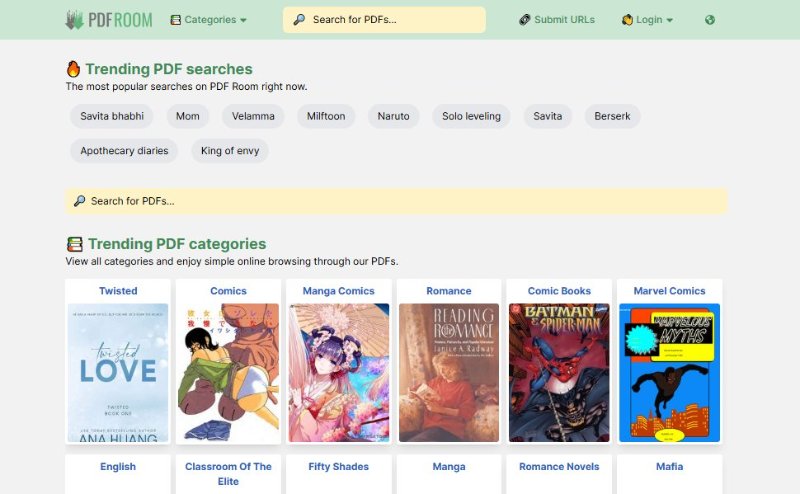Open the Romance Novels category link
Screen dimensions: 800x494
[x=559, y=466]
